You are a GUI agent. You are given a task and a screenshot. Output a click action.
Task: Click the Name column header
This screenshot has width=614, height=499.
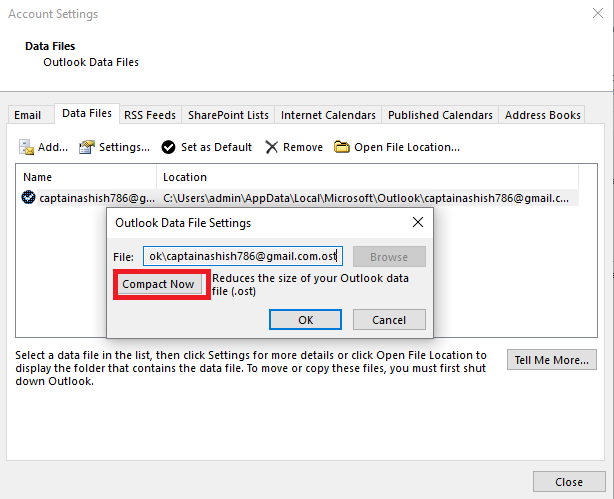tap(86, 177)
